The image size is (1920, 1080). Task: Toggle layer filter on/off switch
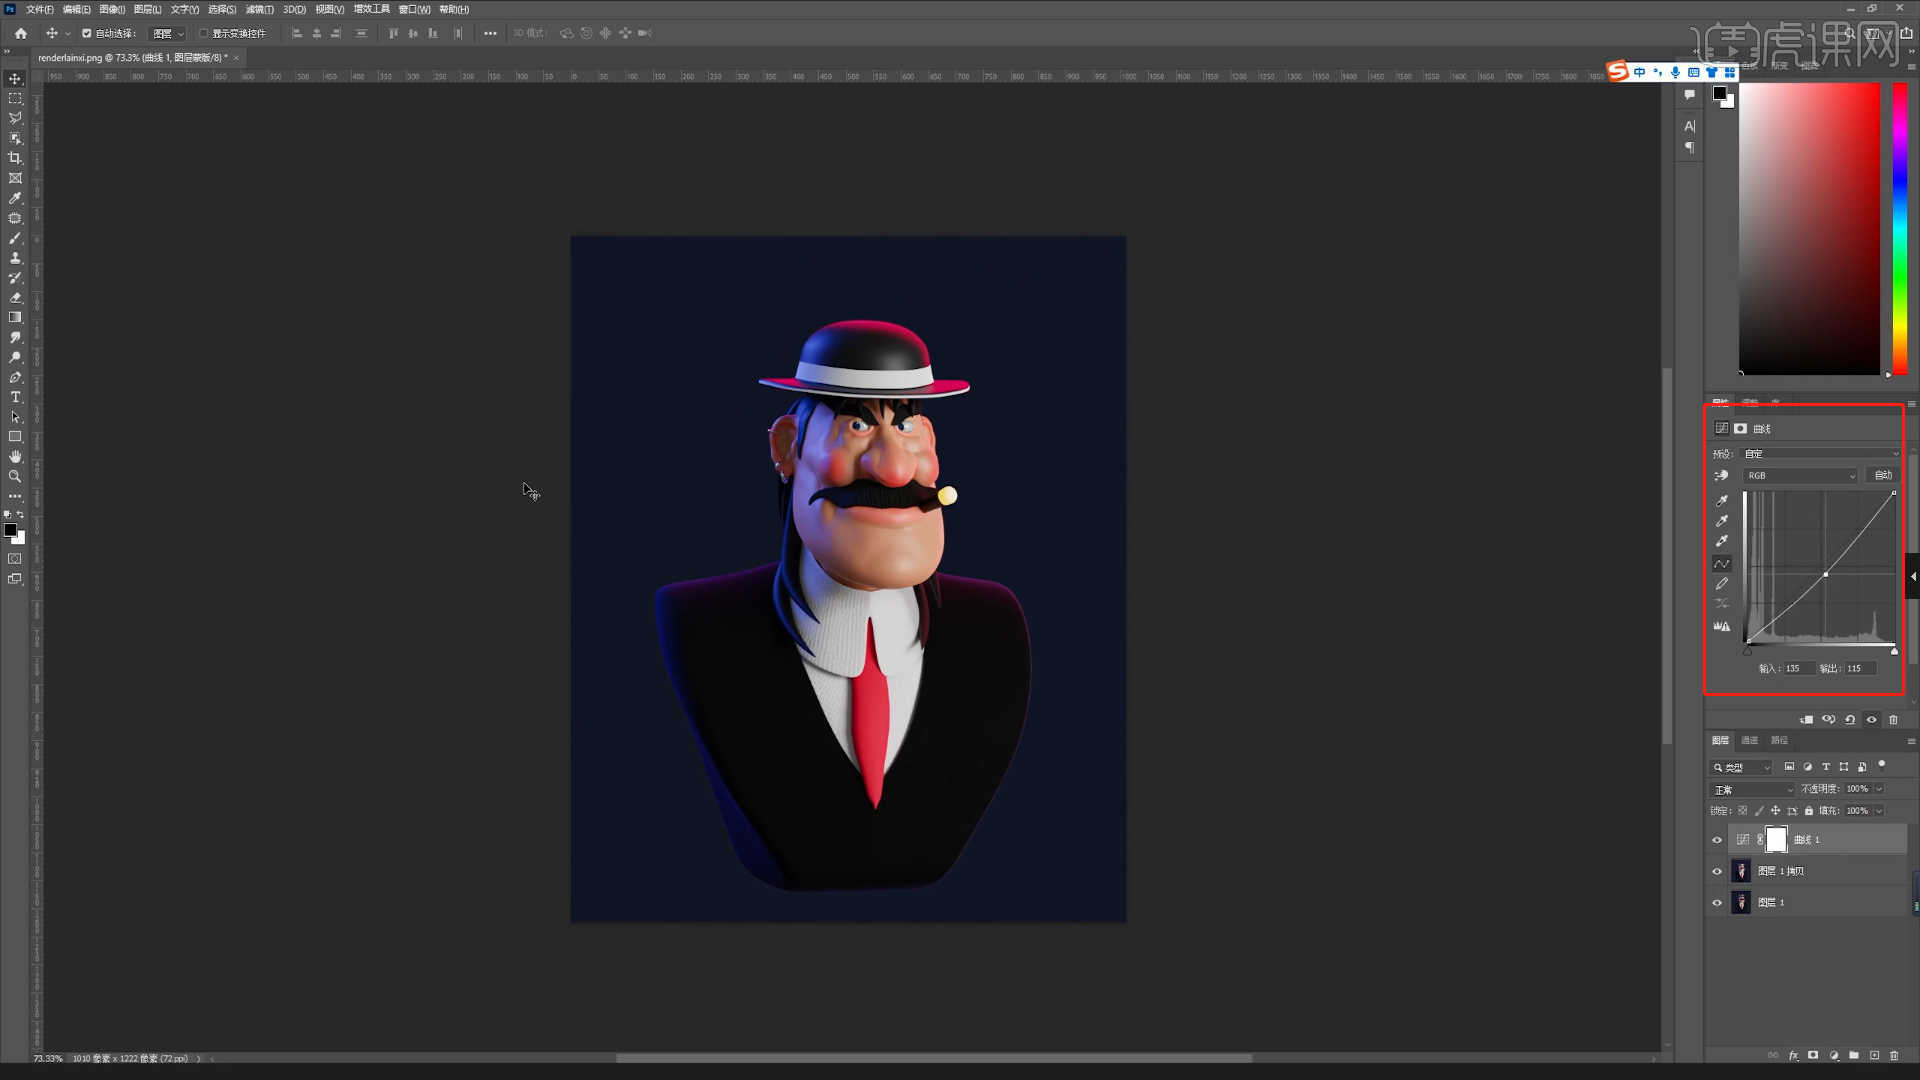pos(1882,766)
